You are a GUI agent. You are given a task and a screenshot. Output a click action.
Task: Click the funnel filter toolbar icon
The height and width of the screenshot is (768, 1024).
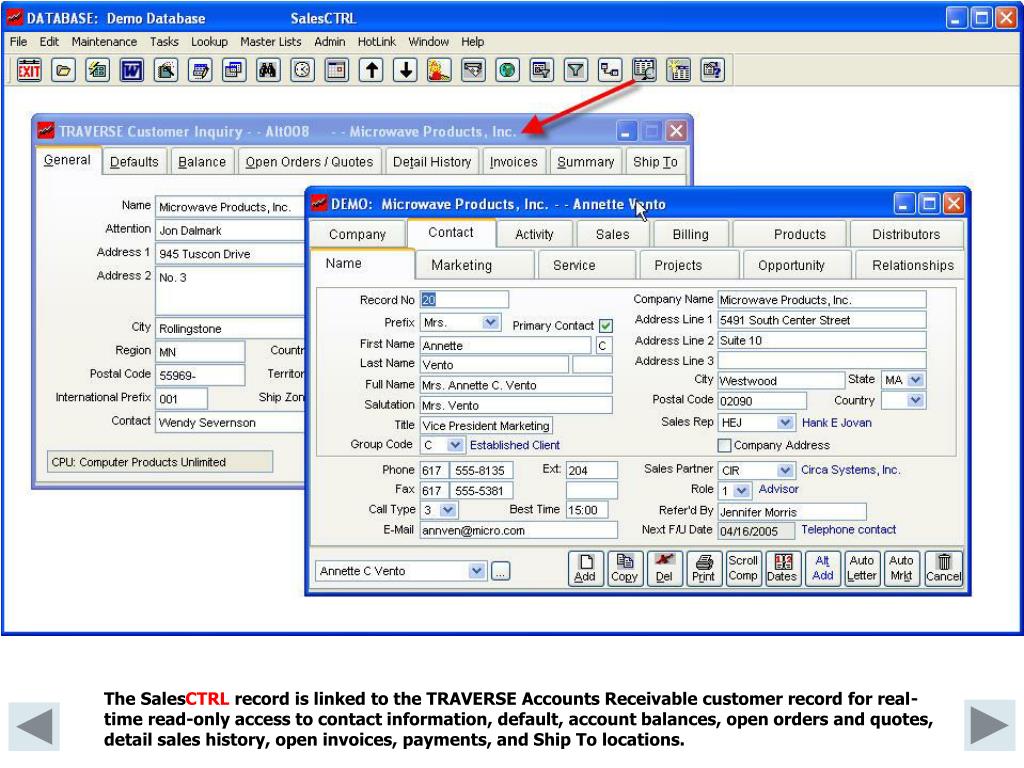coord(575,70)
